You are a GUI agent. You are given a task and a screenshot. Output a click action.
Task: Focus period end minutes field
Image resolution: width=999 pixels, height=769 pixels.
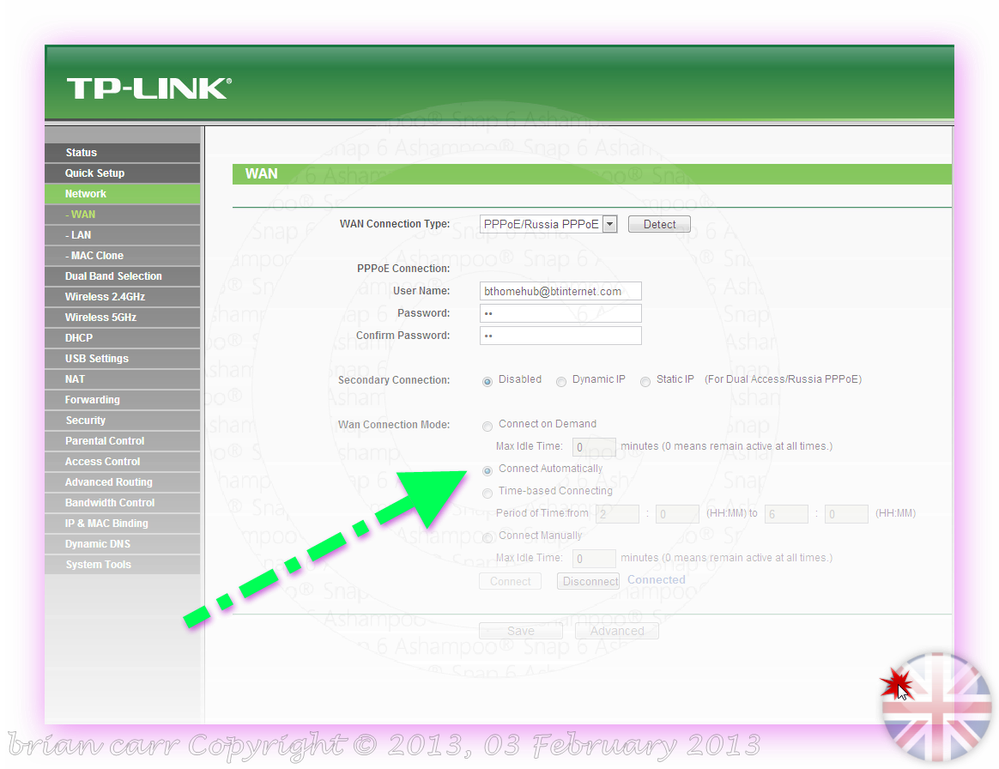click(846, 514)
